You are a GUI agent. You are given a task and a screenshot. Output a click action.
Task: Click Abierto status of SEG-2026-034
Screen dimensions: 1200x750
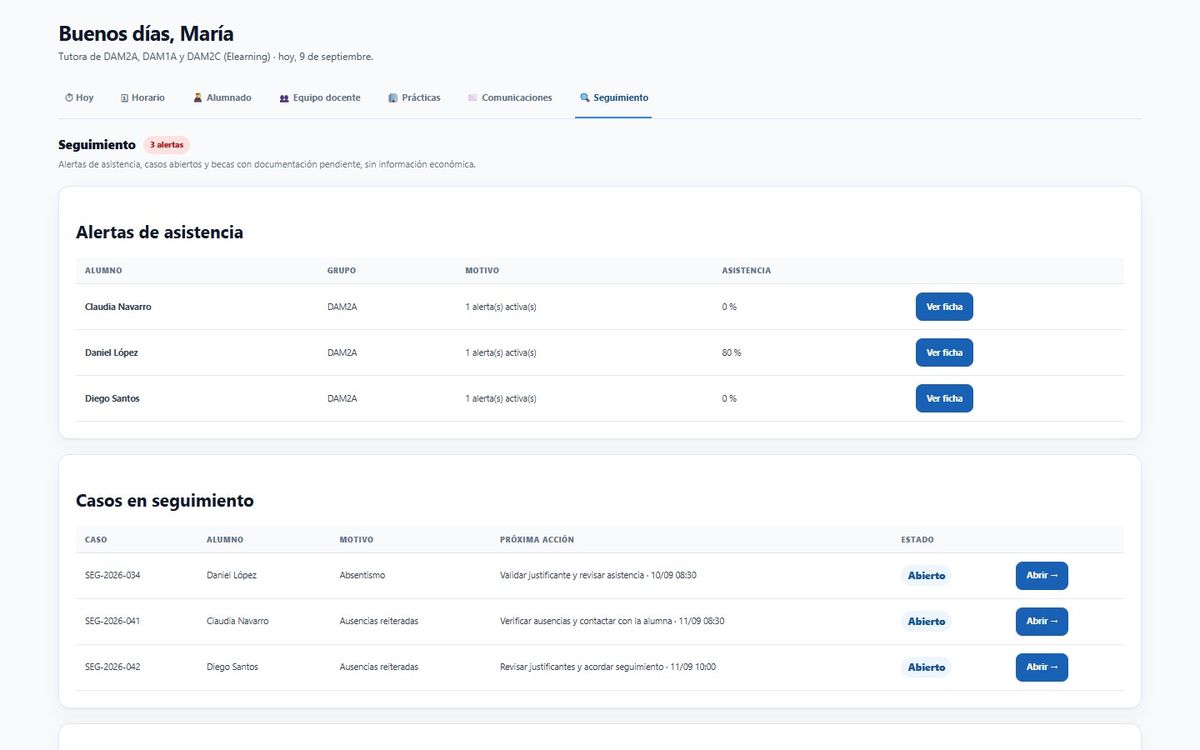click(926, 576)
